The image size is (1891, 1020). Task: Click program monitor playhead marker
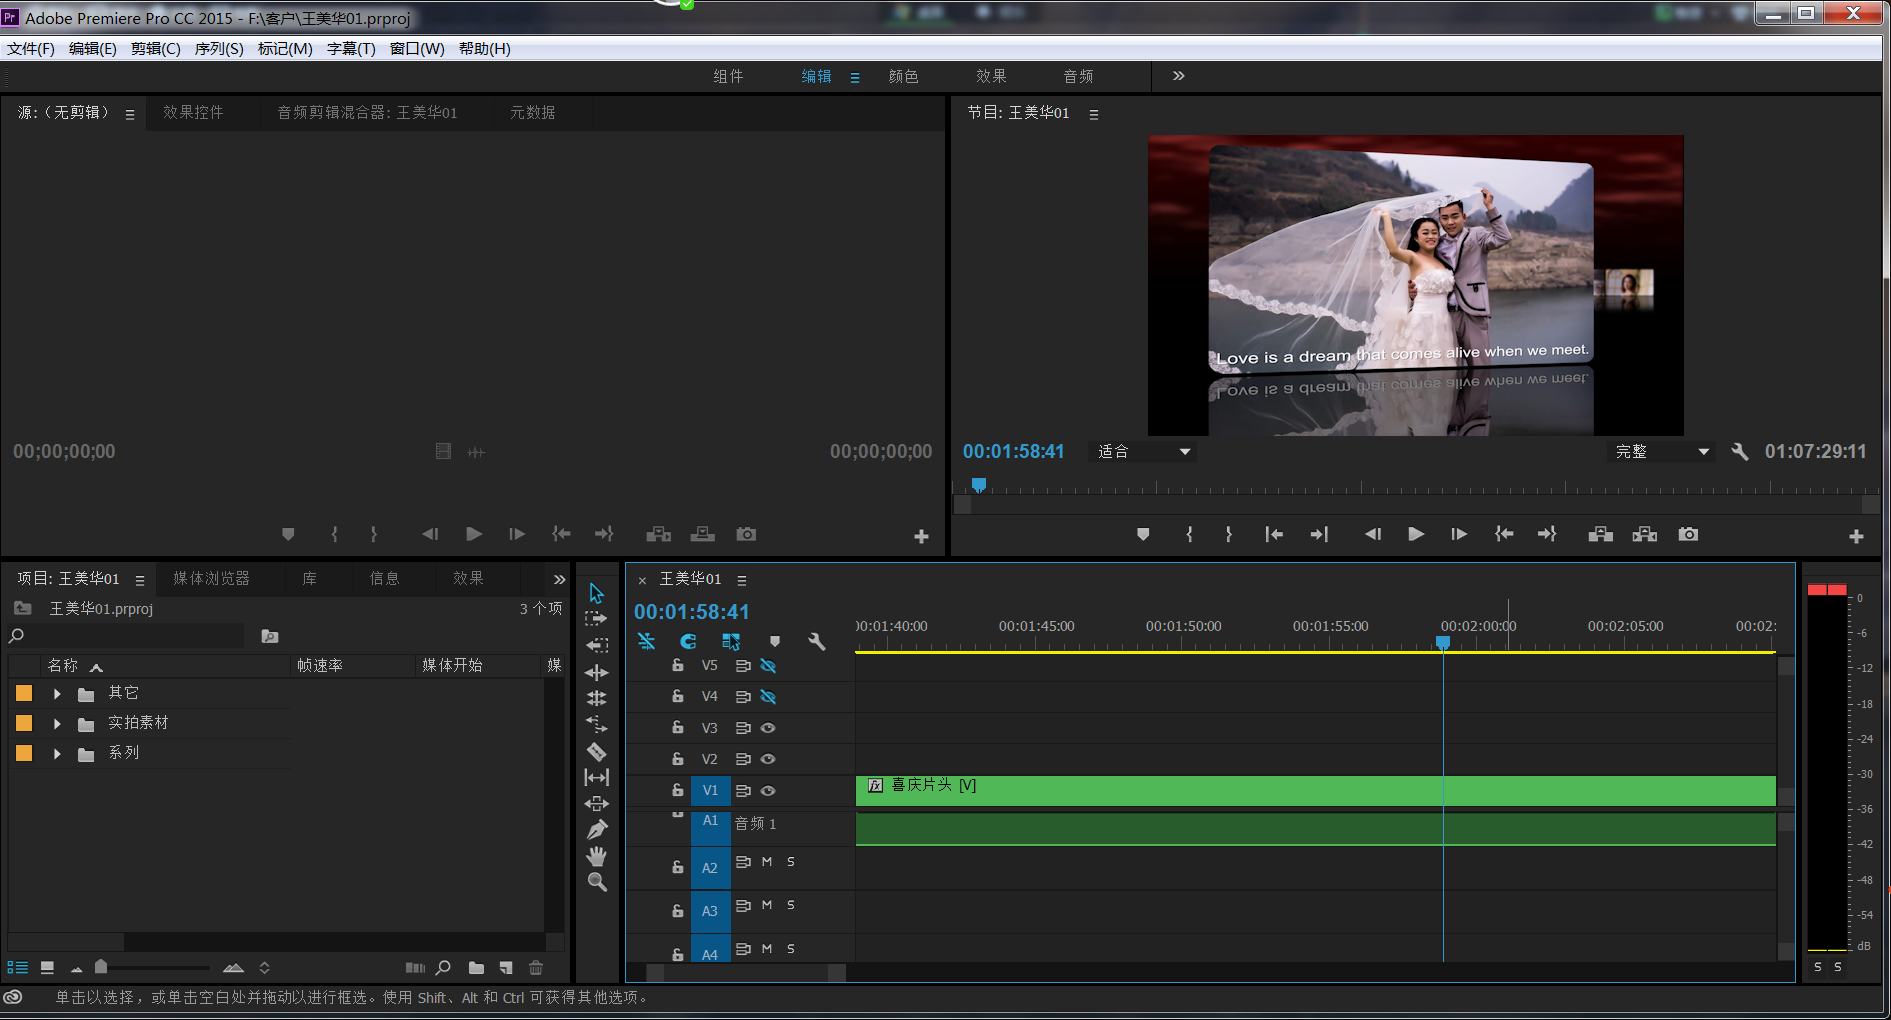click(x=979, y=485)
